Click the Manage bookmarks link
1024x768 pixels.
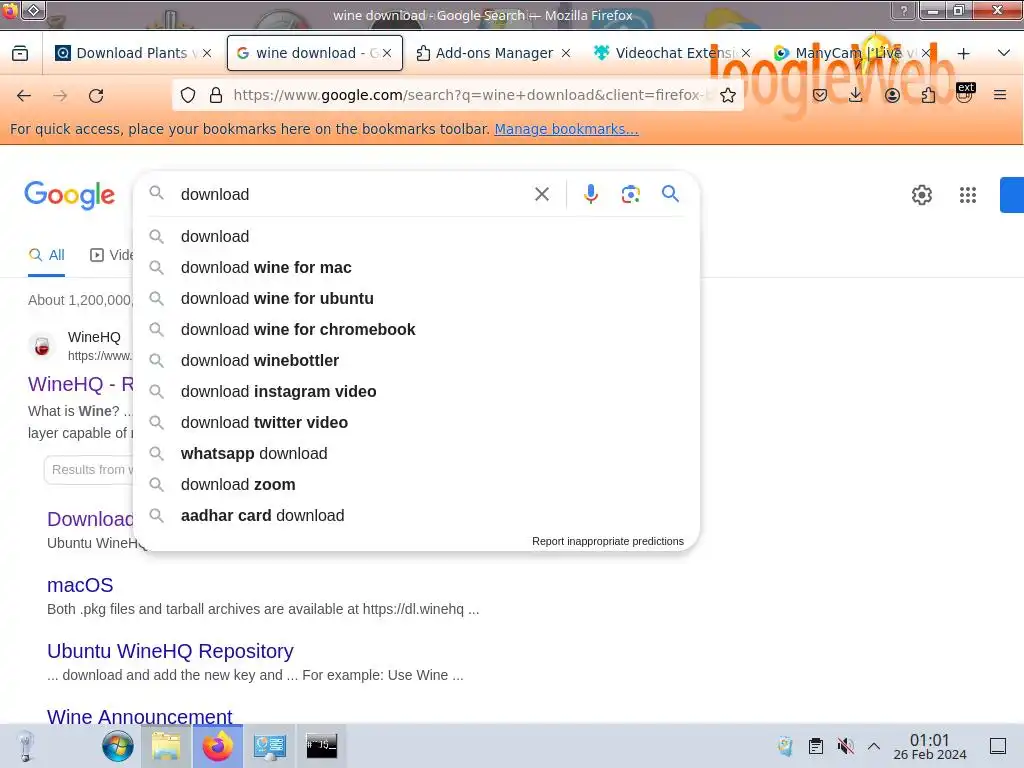566,129
